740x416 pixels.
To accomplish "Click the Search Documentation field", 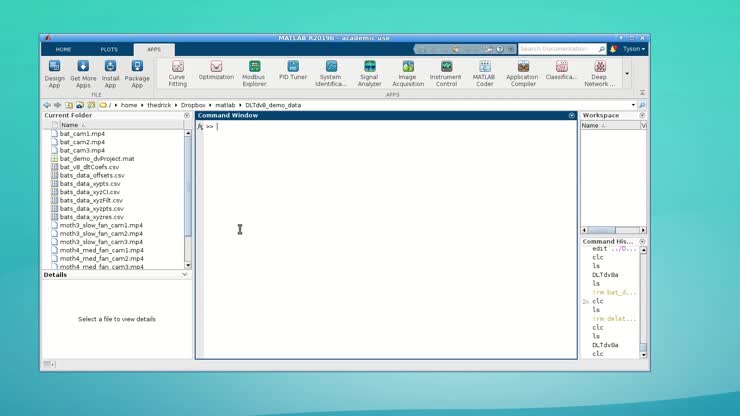I will point(558,48).
